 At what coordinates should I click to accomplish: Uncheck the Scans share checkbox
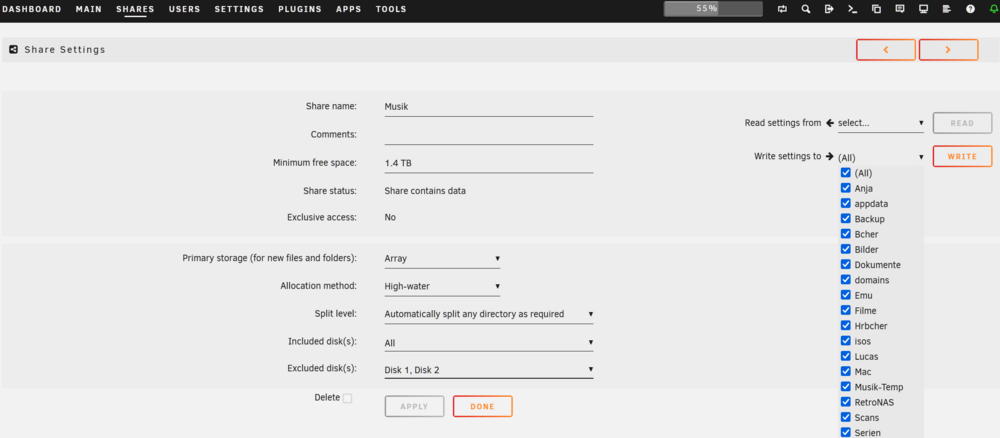846,418
